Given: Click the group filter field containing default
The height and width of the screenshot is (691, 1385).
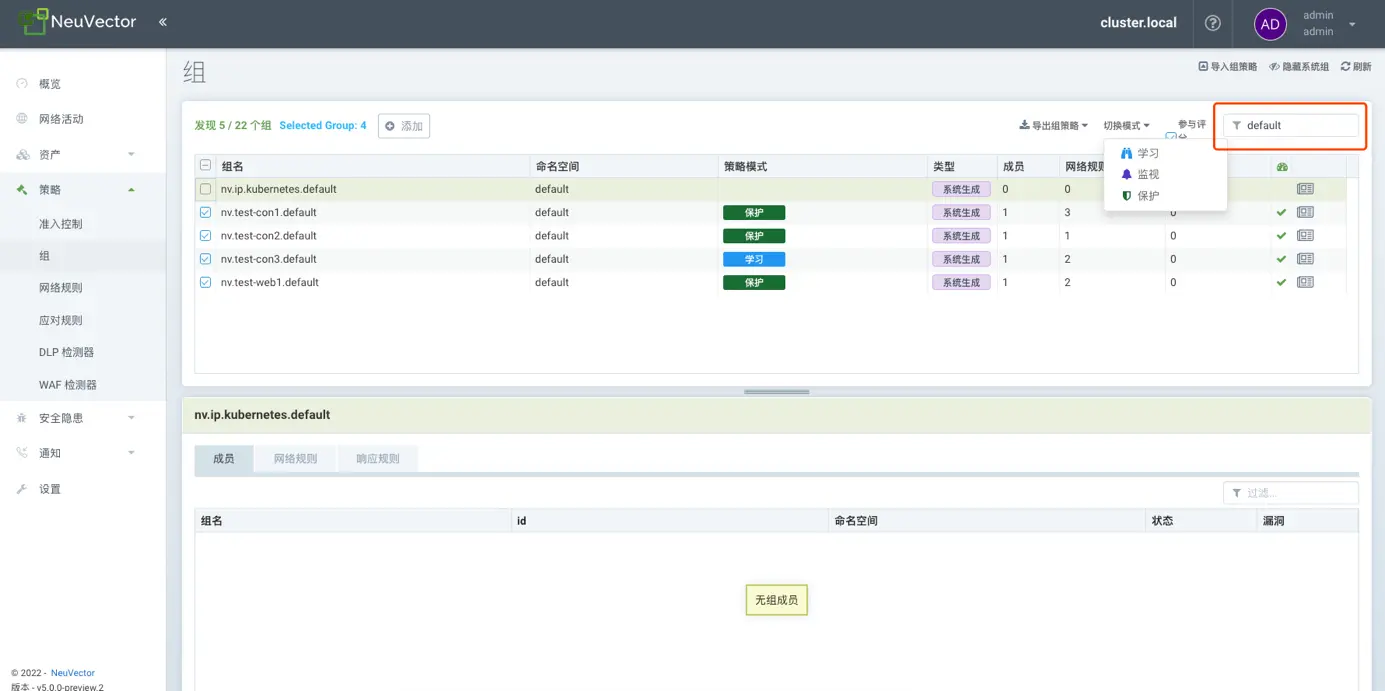Looking at the screenshot, I should tap(1297, 126).
